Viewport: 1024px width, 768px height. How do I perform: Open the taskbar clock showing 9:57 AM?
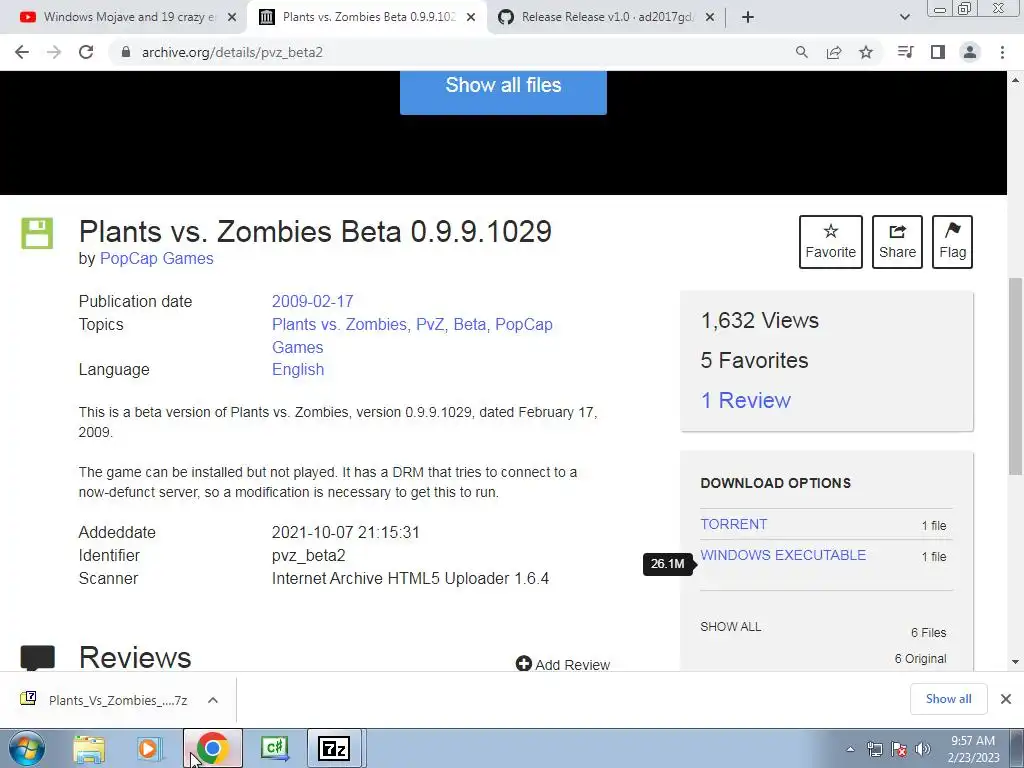[973, 749]
